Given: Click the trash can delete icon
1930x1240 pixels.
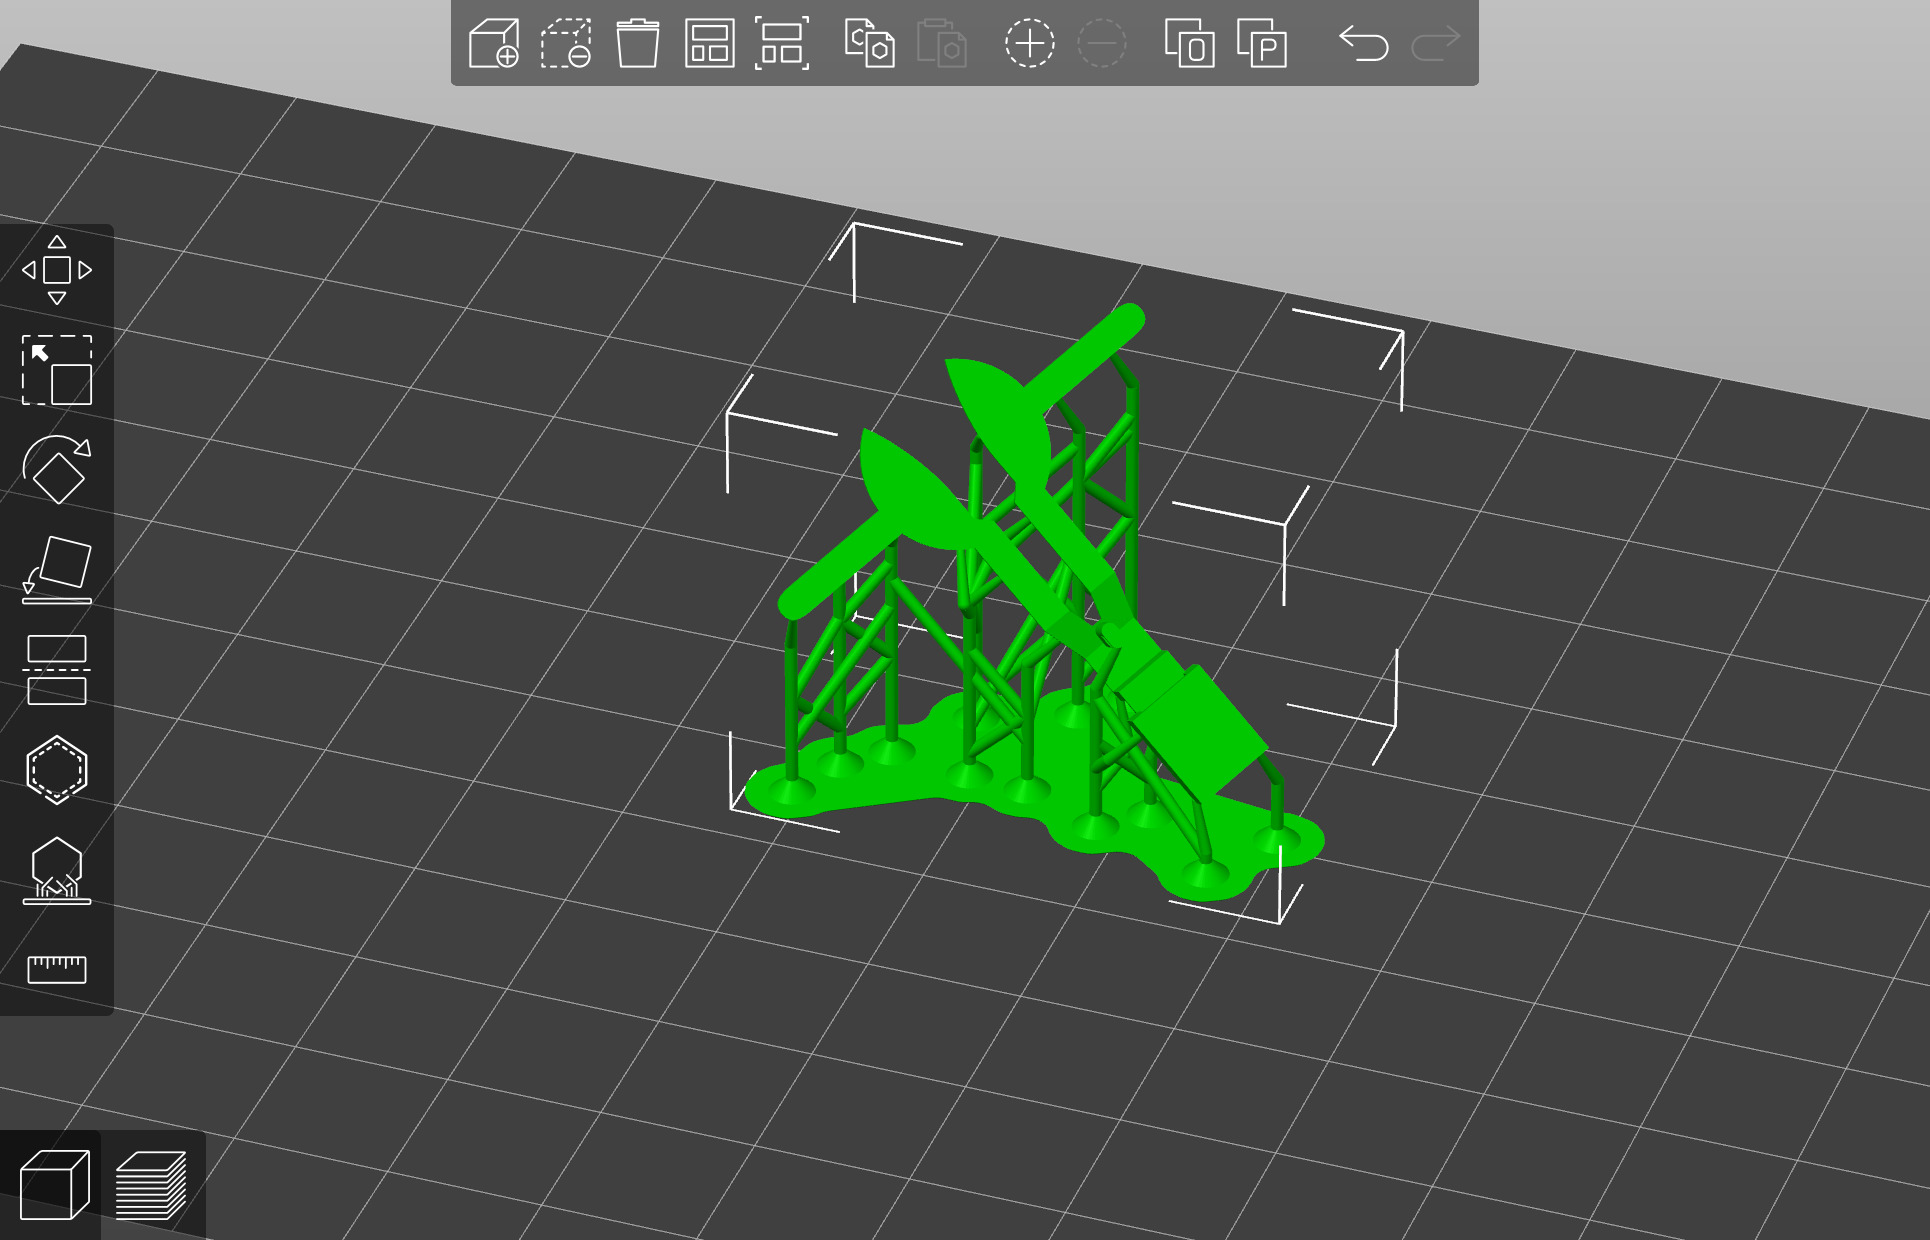Looking at the screenshot, I should 637,44.
